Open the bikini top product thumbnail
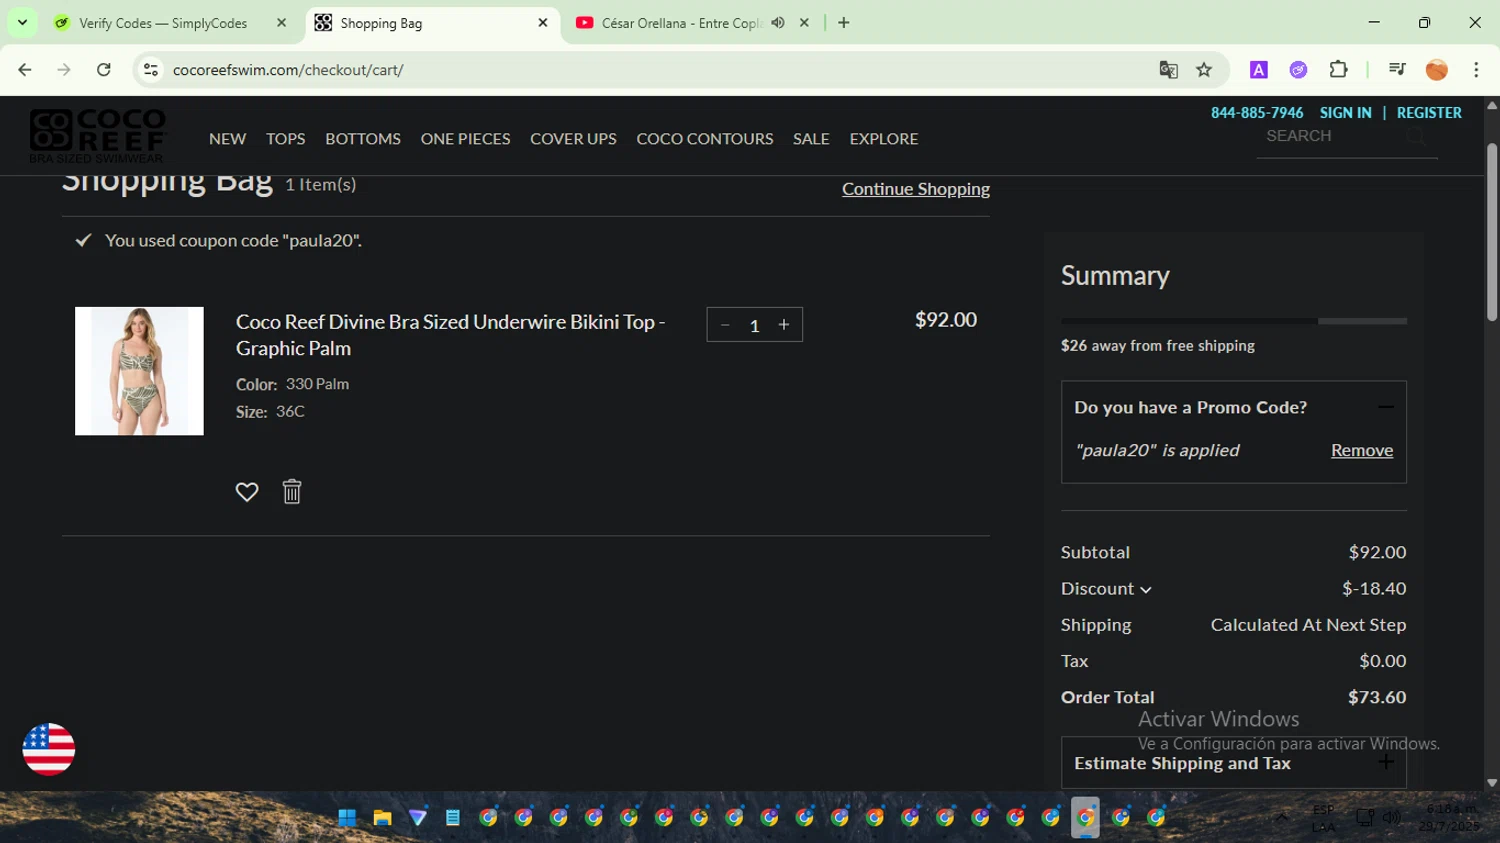The image size is (1500, 843). click(x=139, y=371)
